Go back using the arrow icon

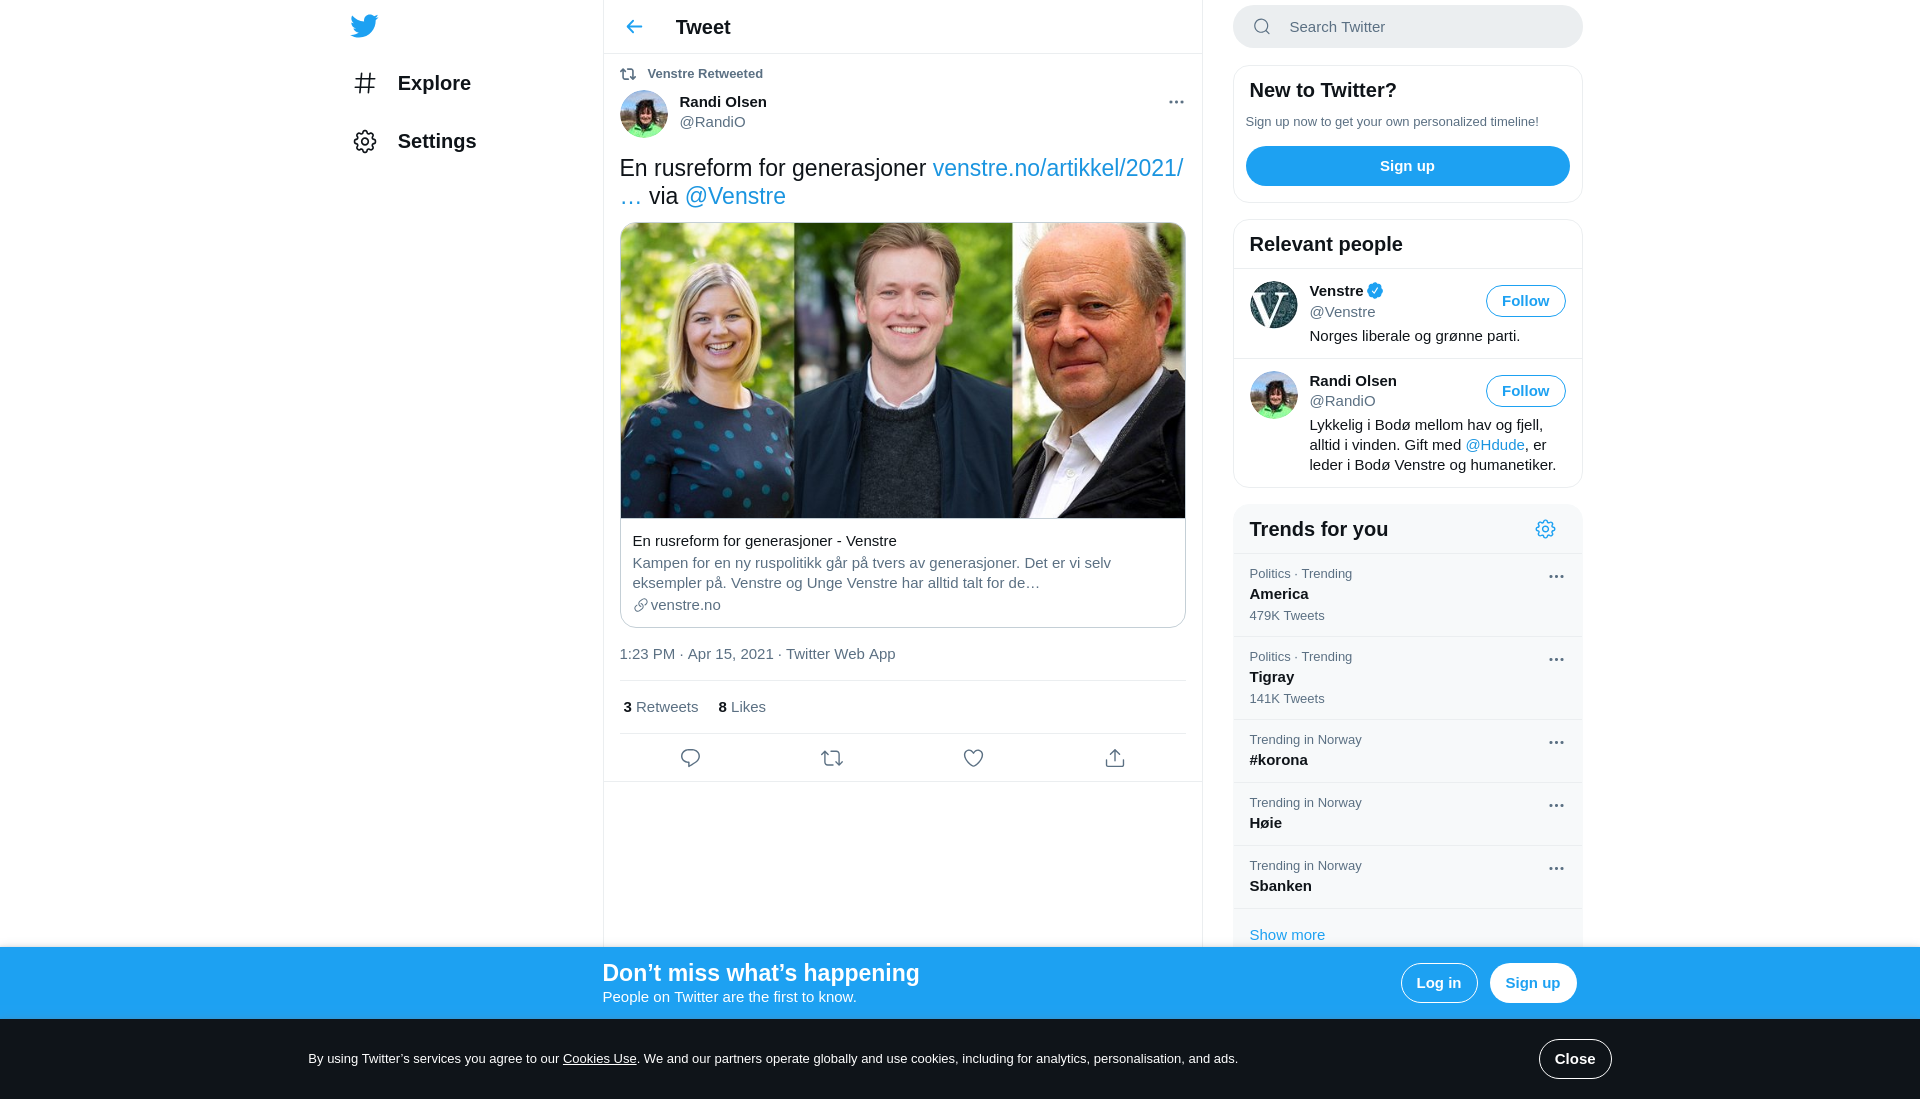tap(634, 27)
